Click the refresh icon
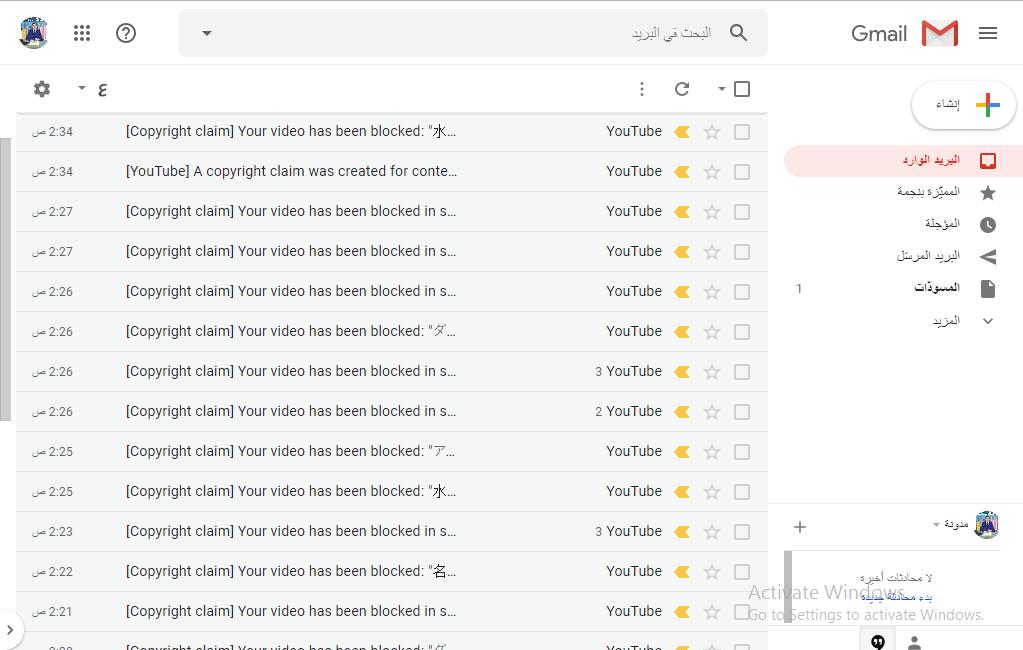This screenshot has width=1023, height=650. click(x=682, y=89)
